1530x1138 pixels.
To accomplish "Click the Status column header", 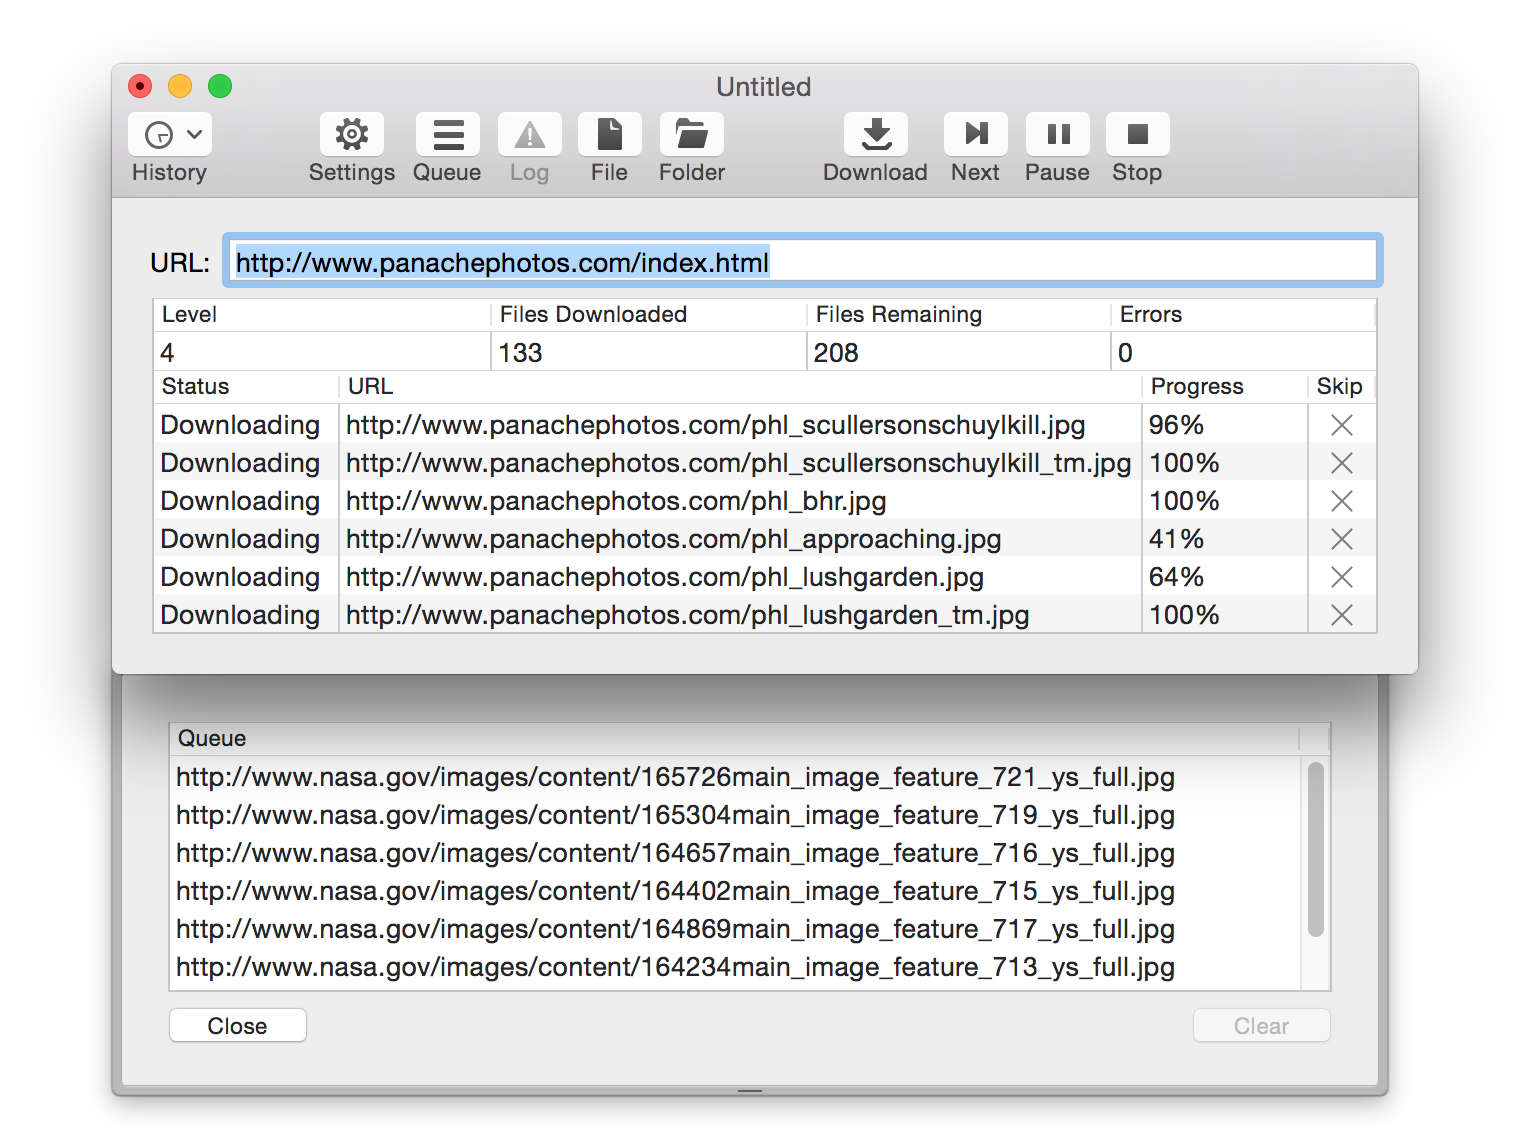I will [196, 387].
